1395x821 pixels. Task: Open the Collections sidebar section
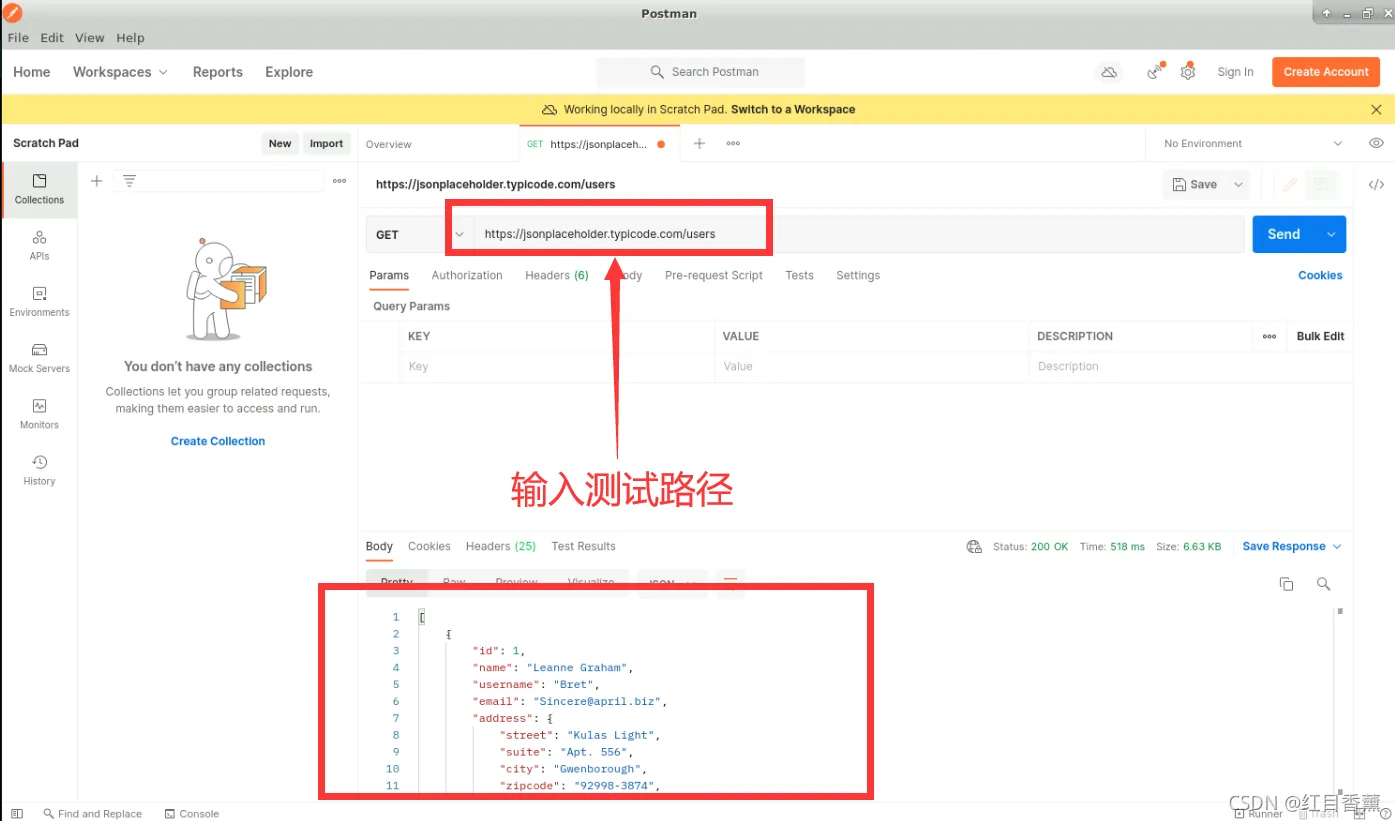click(39, 189)
